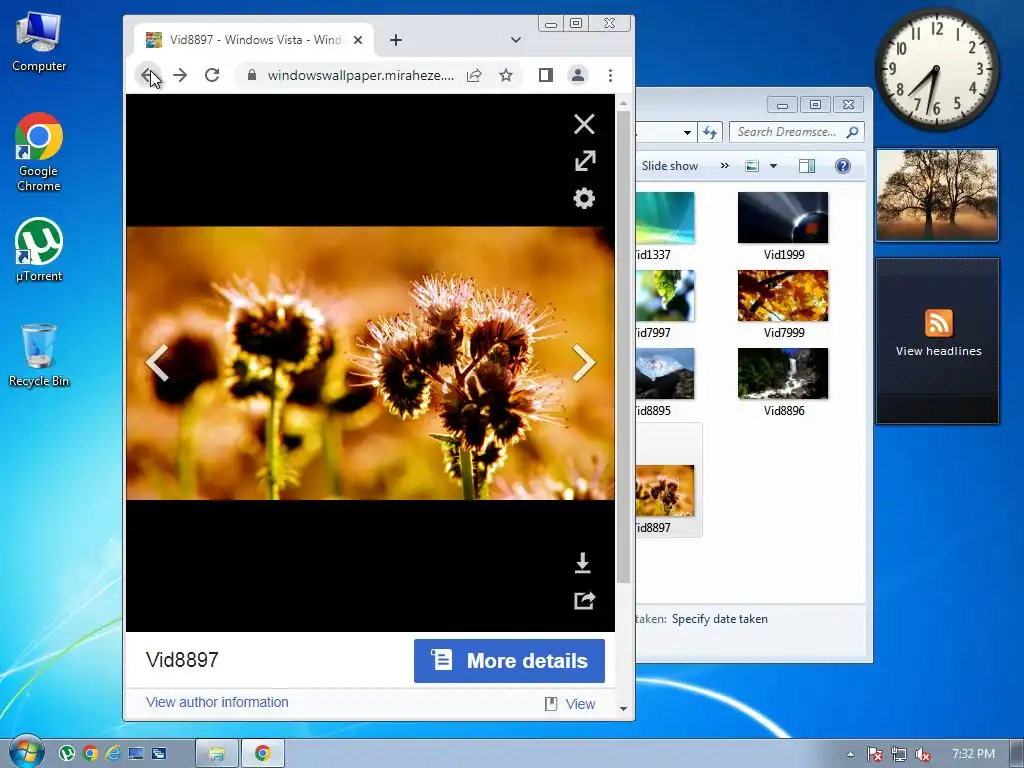Click the address bar URL
Viewport: 1024px width, 768px height.
point(360,75)
